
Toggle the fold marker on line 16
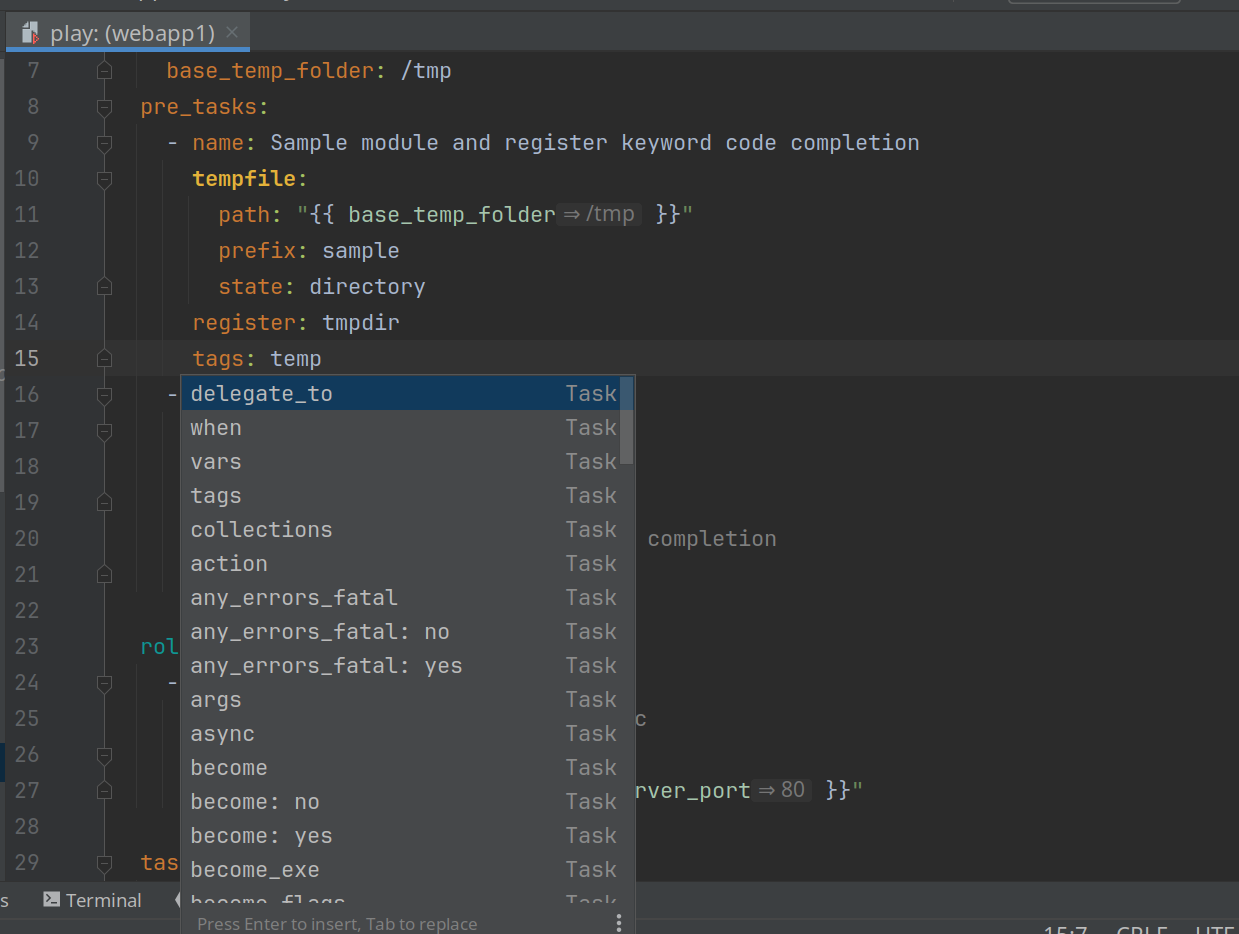[x=104, y=395]
